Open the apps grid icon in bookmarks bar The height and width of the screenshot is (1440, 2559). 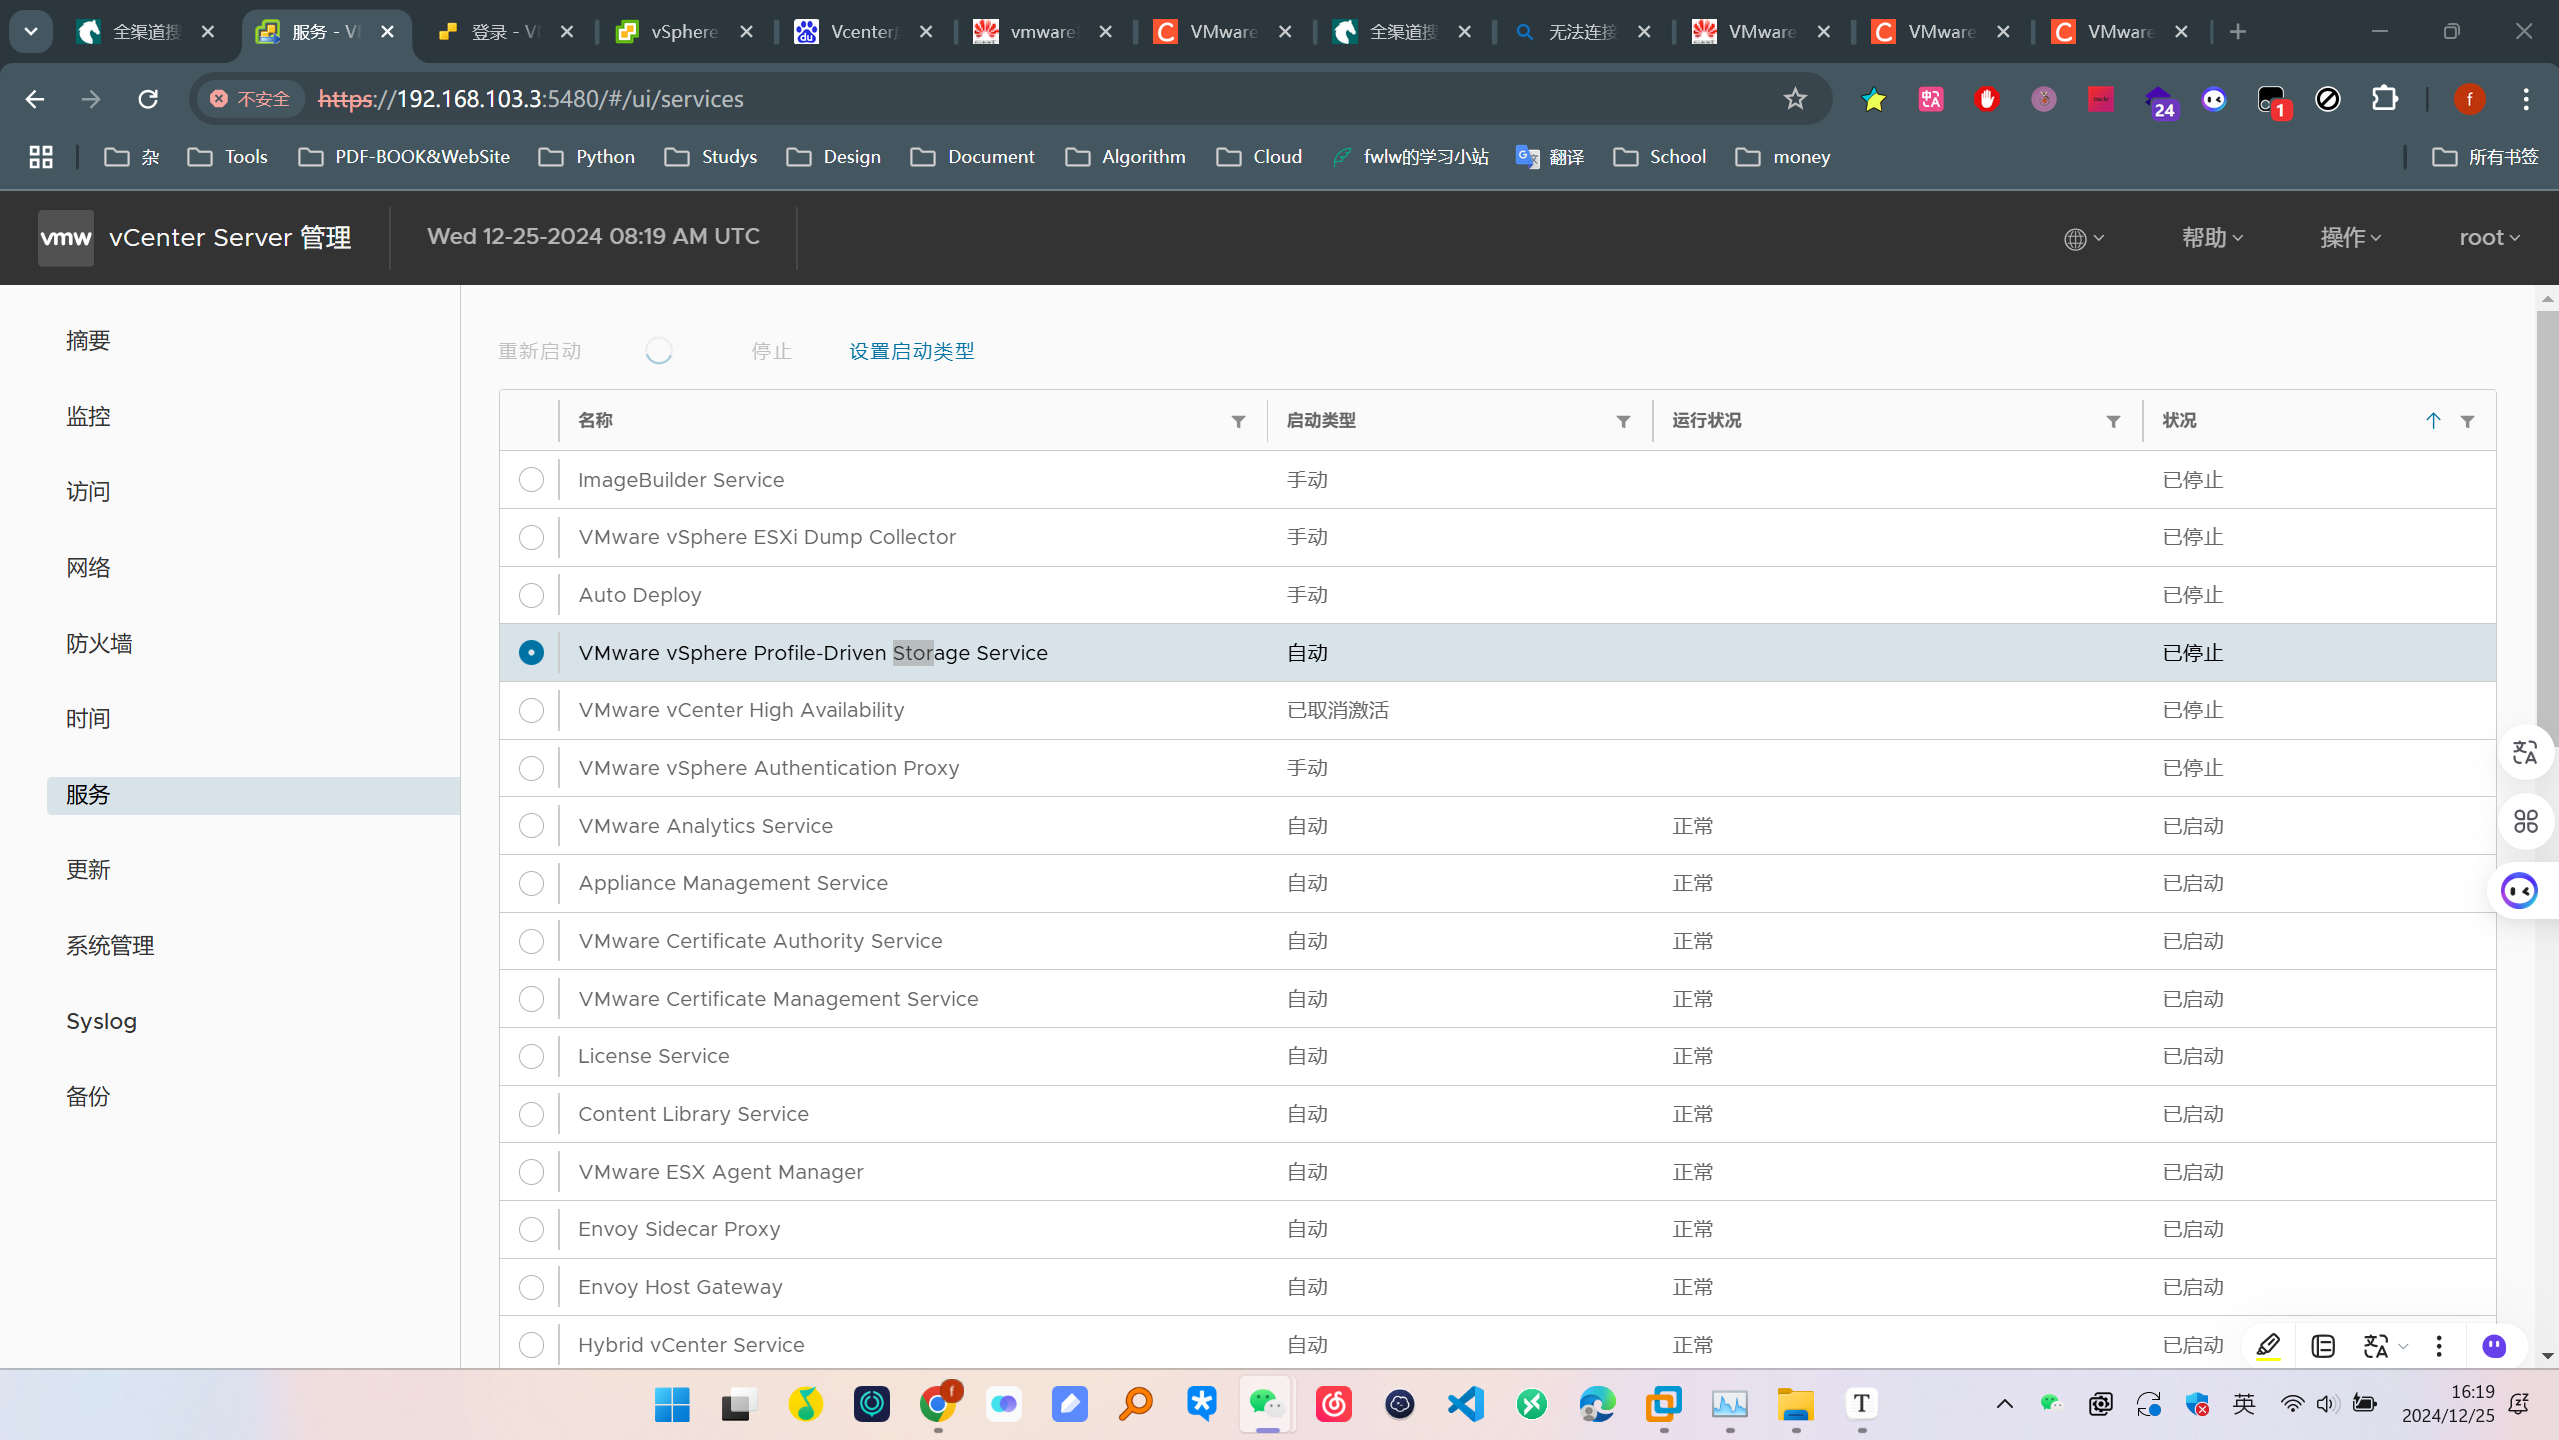(41, 157)
